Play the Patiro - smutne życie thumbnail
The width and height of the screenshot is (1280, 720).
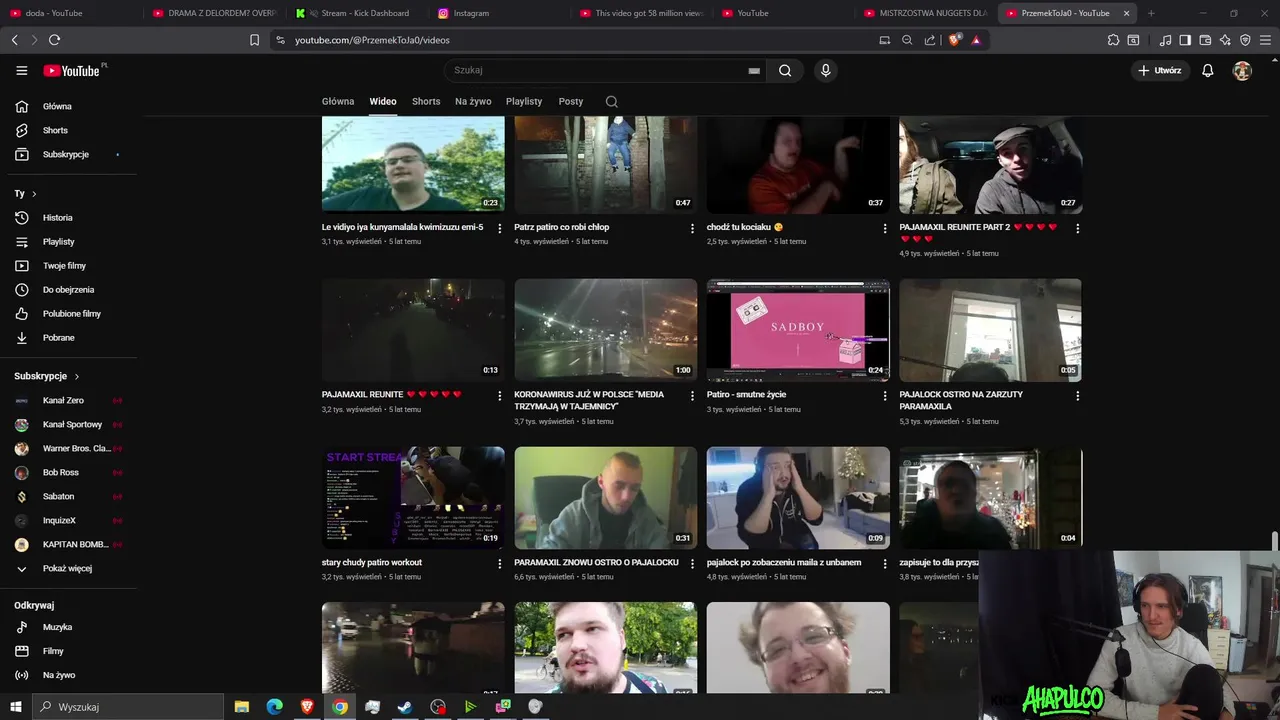pos(798,330)
